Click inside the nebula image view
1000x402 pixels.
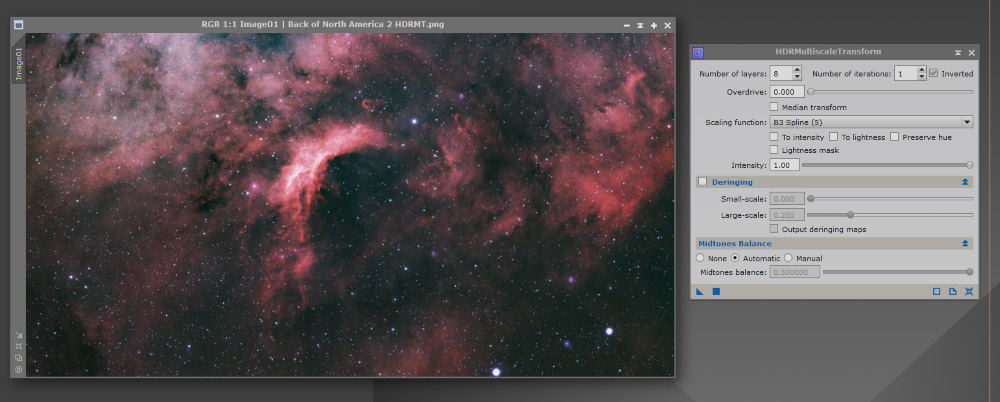click(349, 204)
